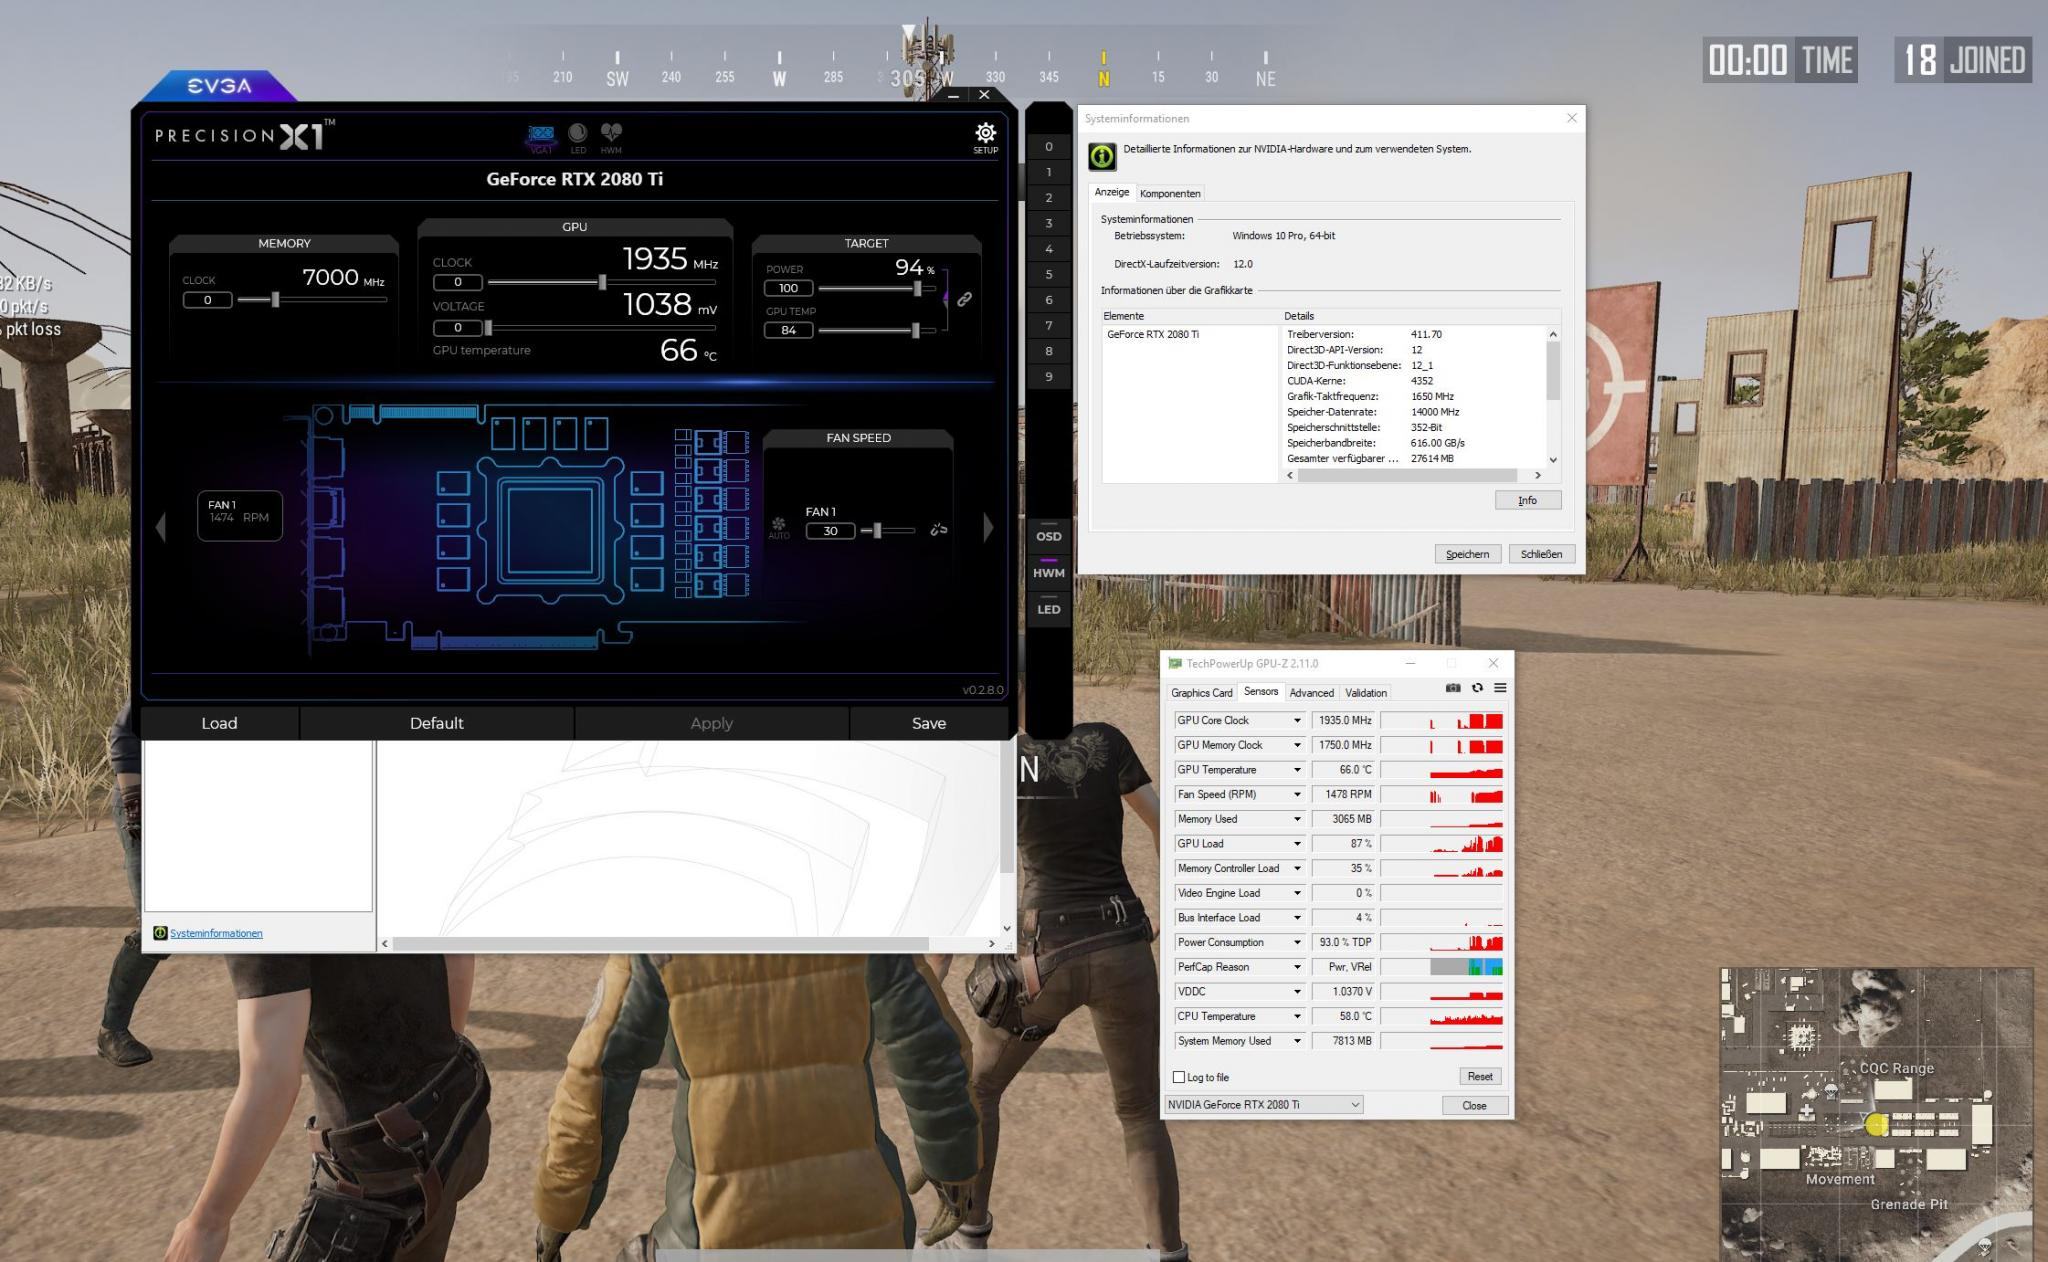Image resolution: width=2048 pixels, height=1262 pixels.
Task: Open the Power Consumption sensor dropdown
Action: [1297, 942]
